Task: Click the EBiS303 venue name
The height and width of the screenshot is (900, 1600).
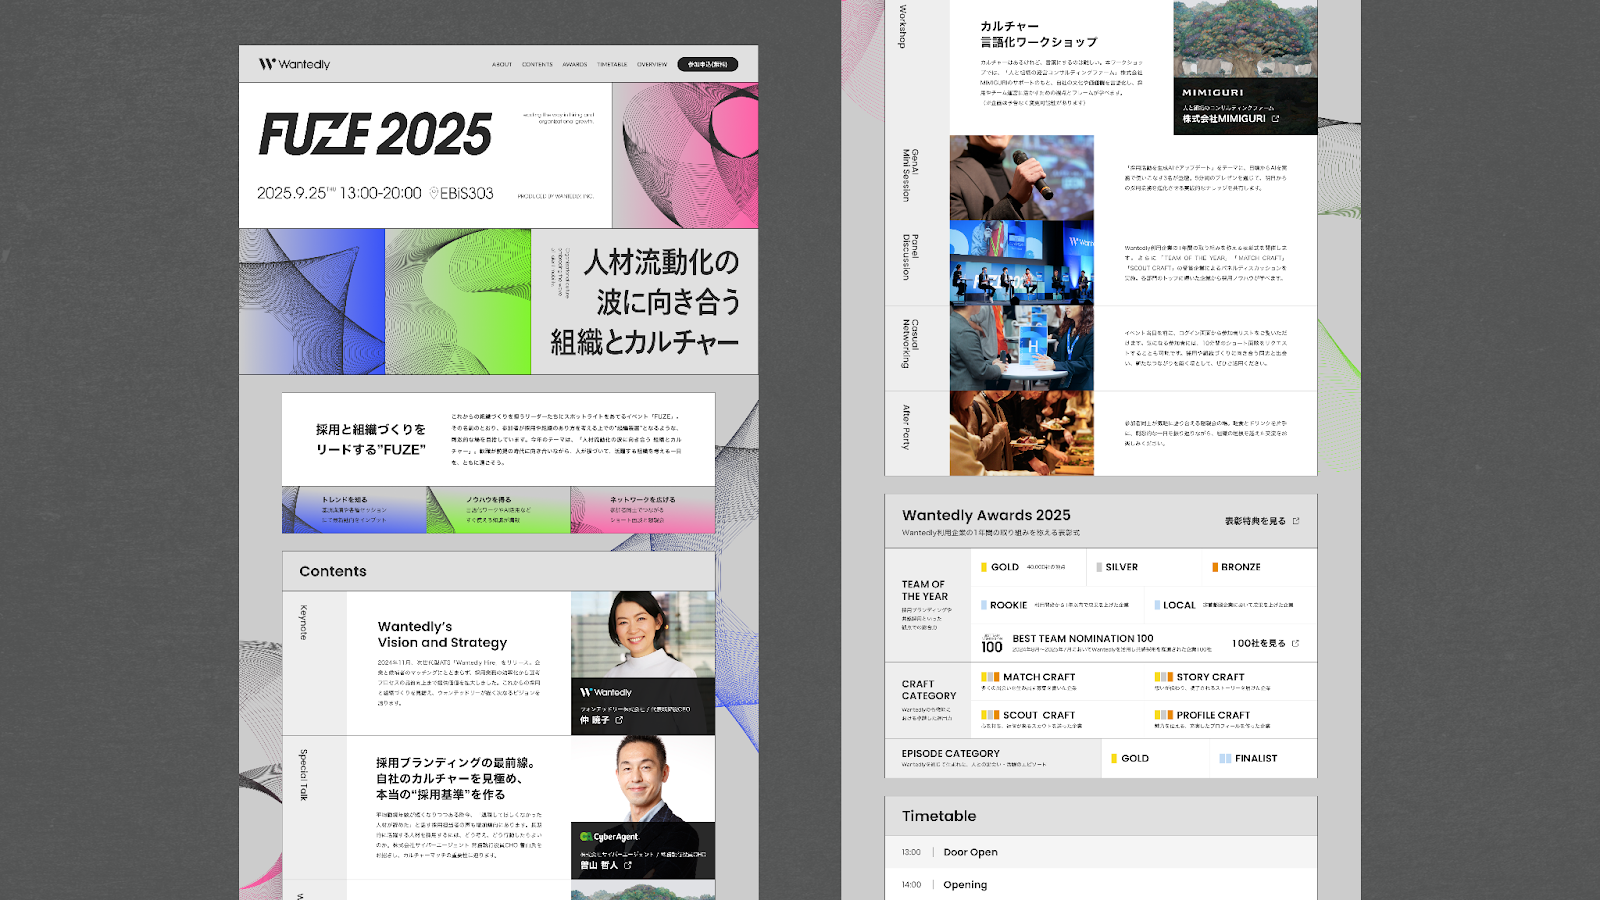Action: point(467,193)
